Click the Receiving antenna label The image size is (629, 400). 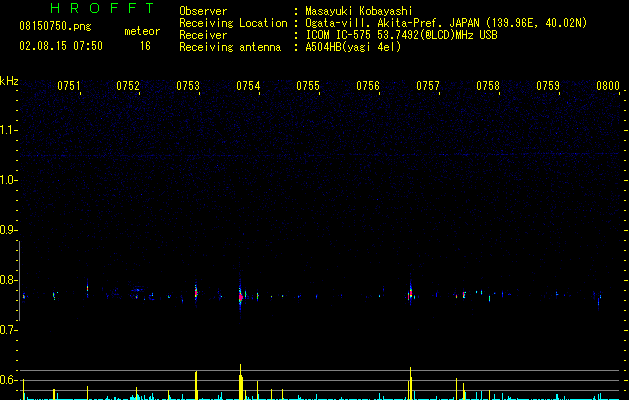(230, 47)
